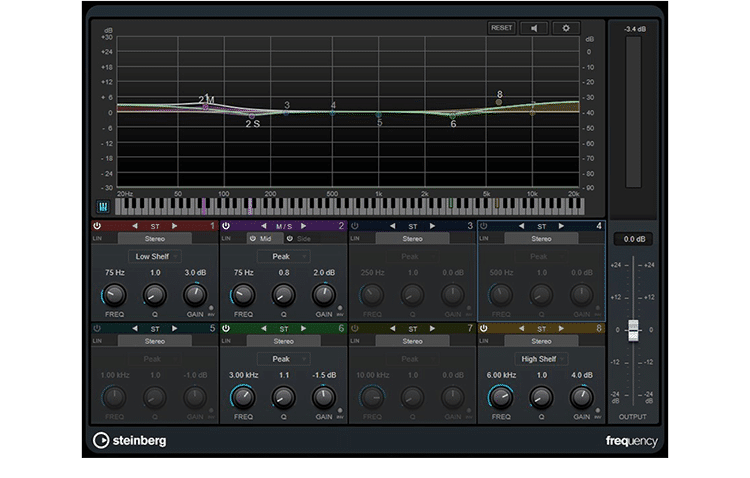The image size is (750, 478).
Task: Select Mid tab in band 2
Action: (x=265, y=238)
